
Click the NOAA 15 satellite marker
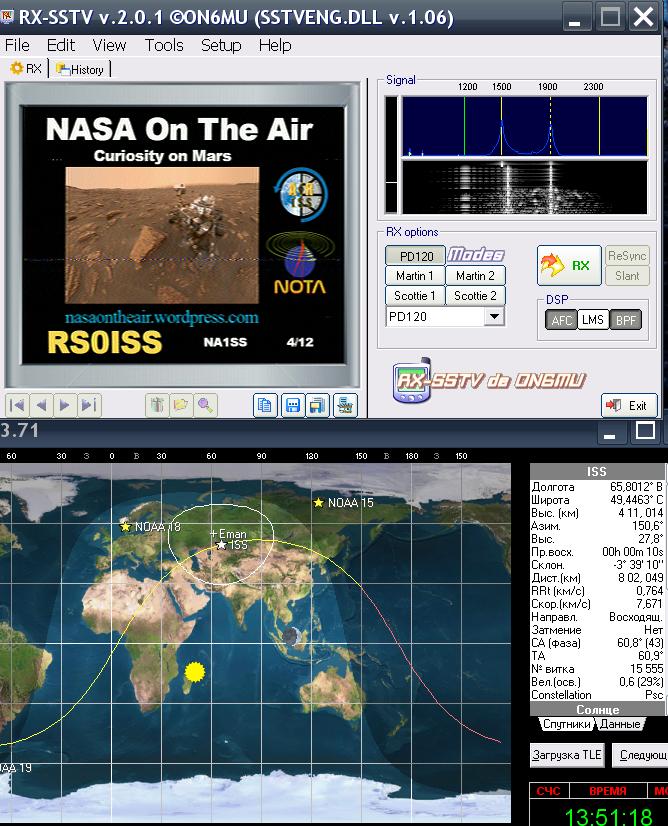(318, 503)
